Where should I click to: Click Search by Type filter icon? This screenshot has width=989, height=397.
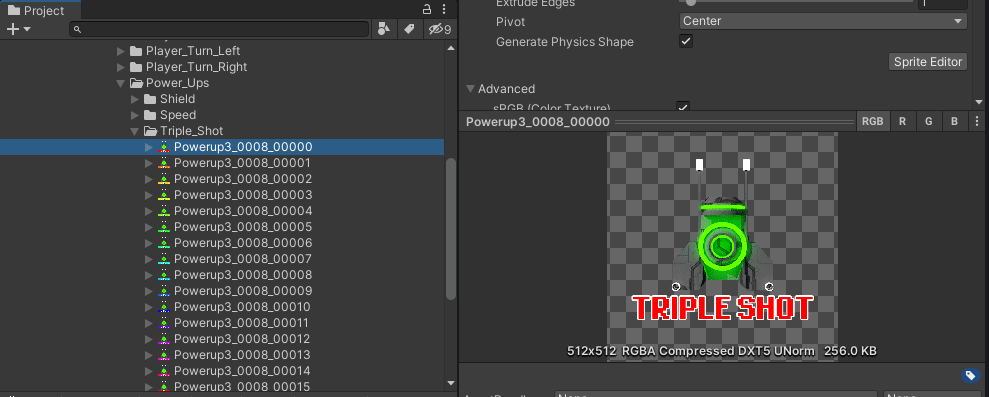tap(383, 29)
